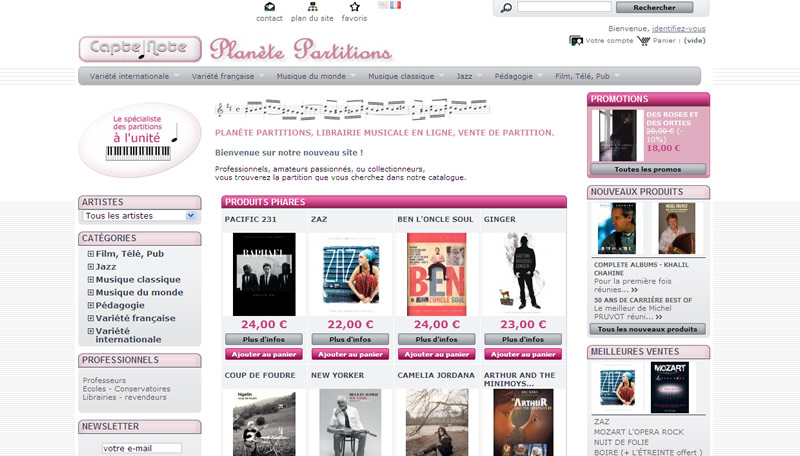The image size is (800, 456).
Task: Open the Coup de Foudre cover thumbnail
Action: (264, 422)
